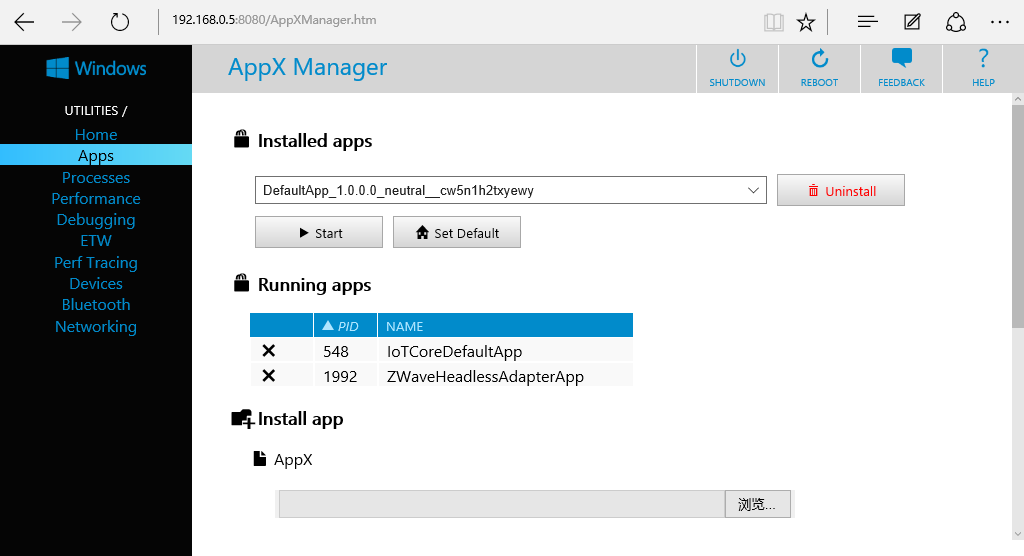Image resolution: width=1024 pixels, height=556 pixels.
Task: Open the Performance page
Action: (96, 198)
